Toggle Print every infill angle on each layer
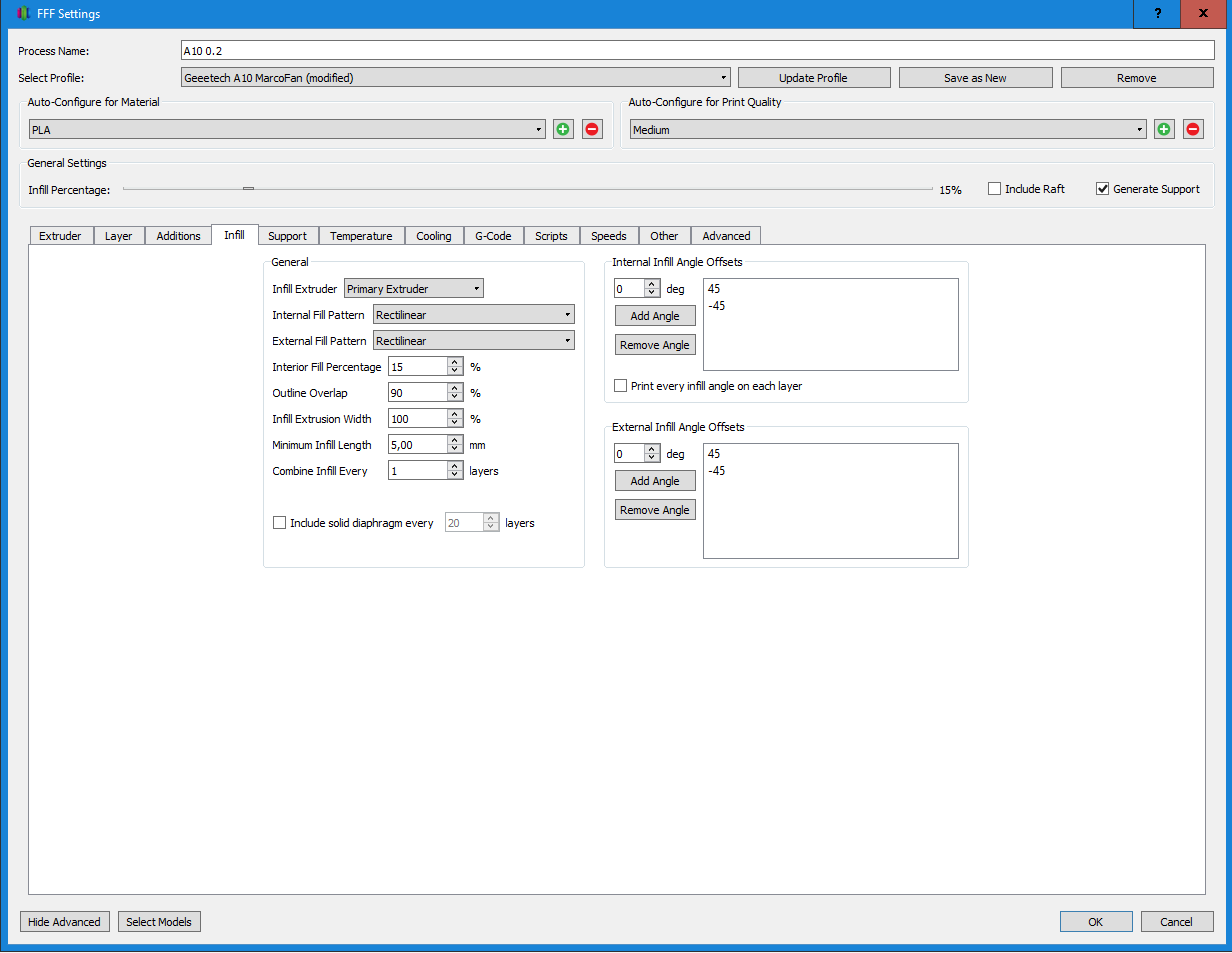 (621, 385)
